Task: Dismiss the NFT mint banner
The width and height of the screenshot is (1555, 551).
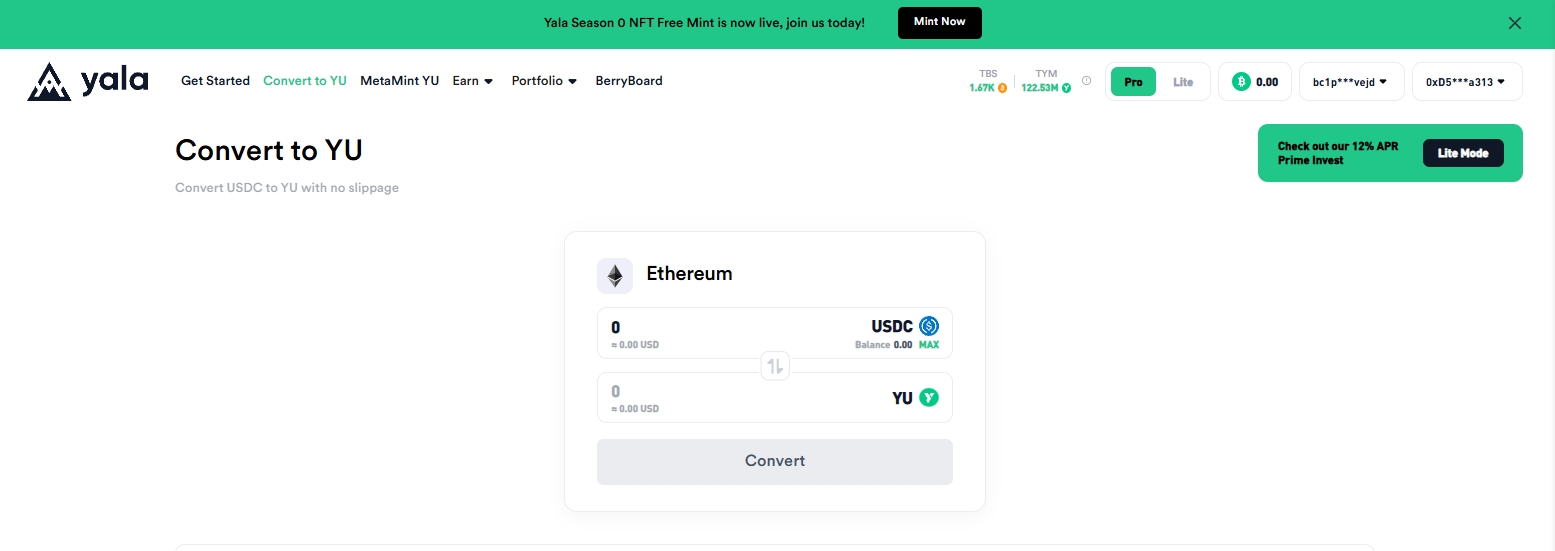Action: tap(1515, 23)
